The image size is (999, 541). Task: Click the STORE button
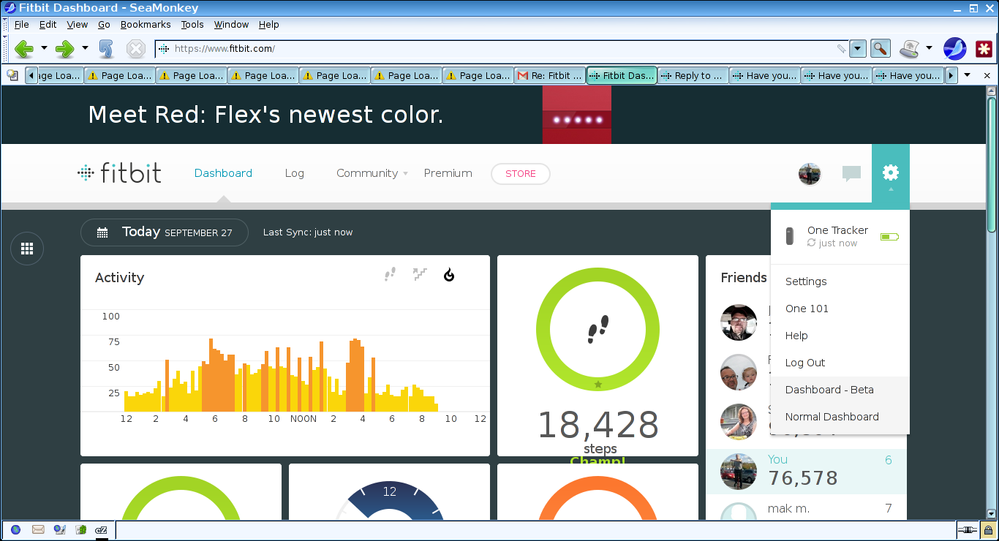pos(521,173)
